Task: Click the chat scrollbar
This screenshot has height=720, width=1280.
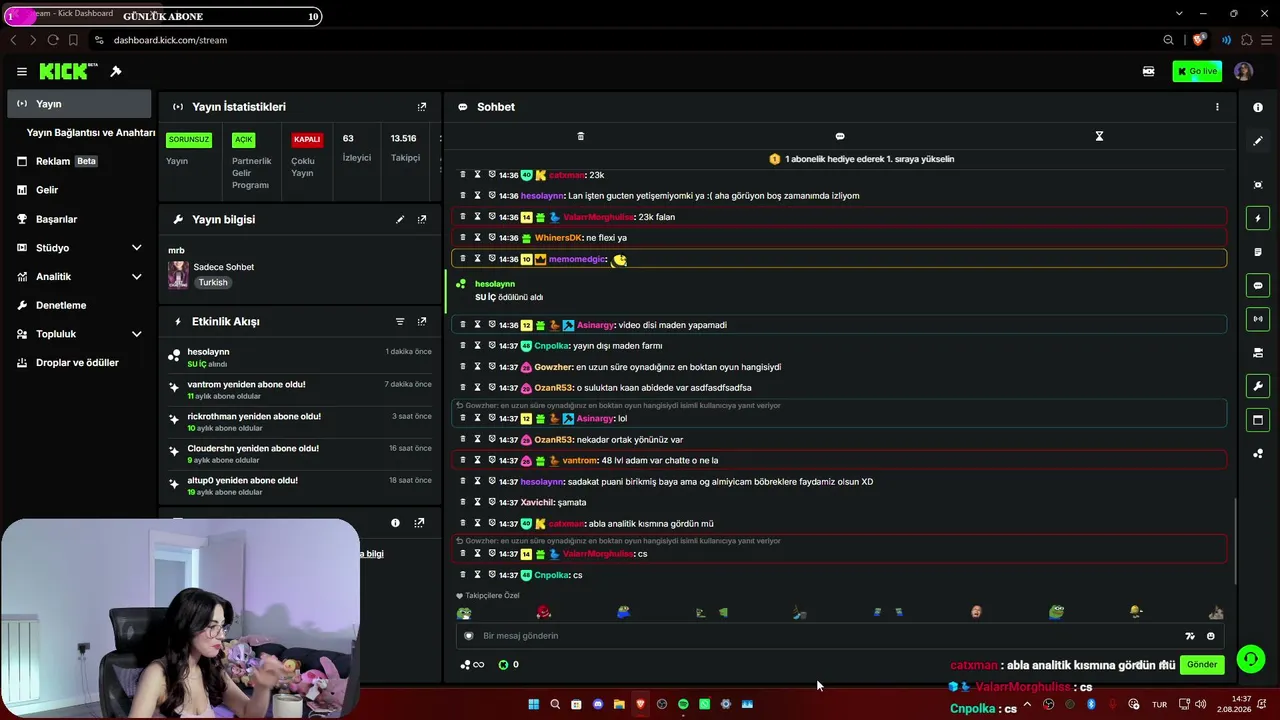Action: click(1237, 543)
